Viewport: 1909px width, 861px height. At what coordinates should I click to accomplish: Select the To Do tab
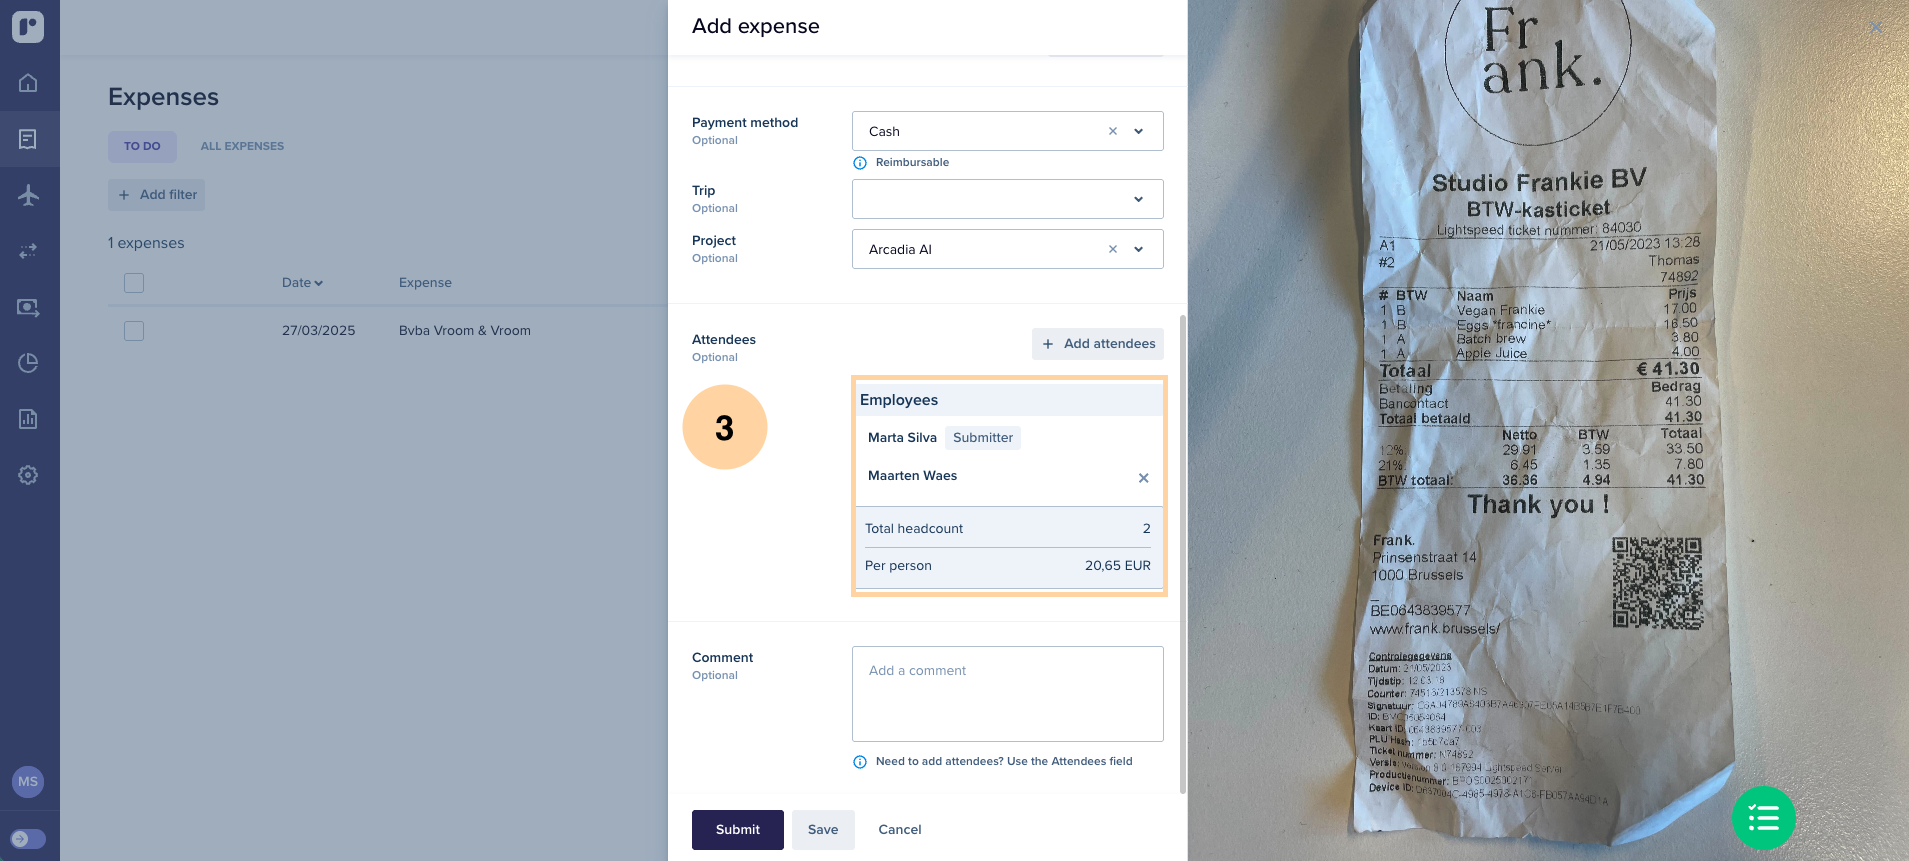(x=142, y=146)
